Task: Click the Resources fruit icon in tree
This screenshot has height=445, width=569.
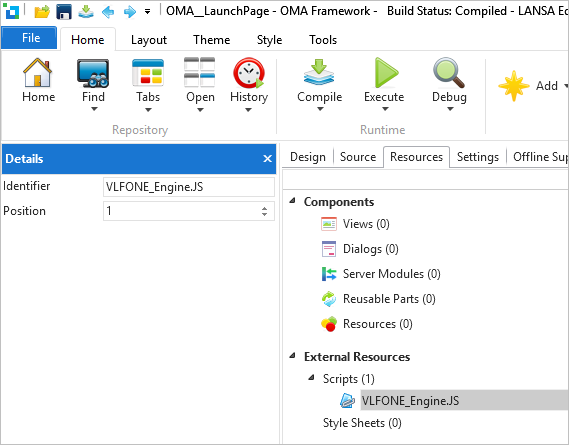Action: (329, 324)
